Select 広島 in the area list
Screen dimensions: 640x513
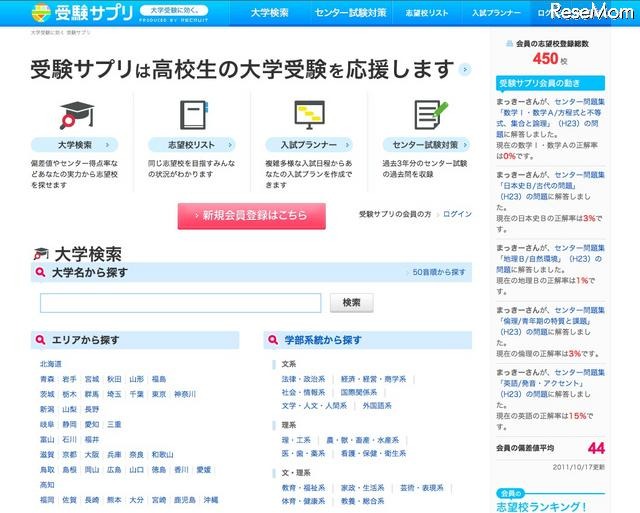pos(114,470)
